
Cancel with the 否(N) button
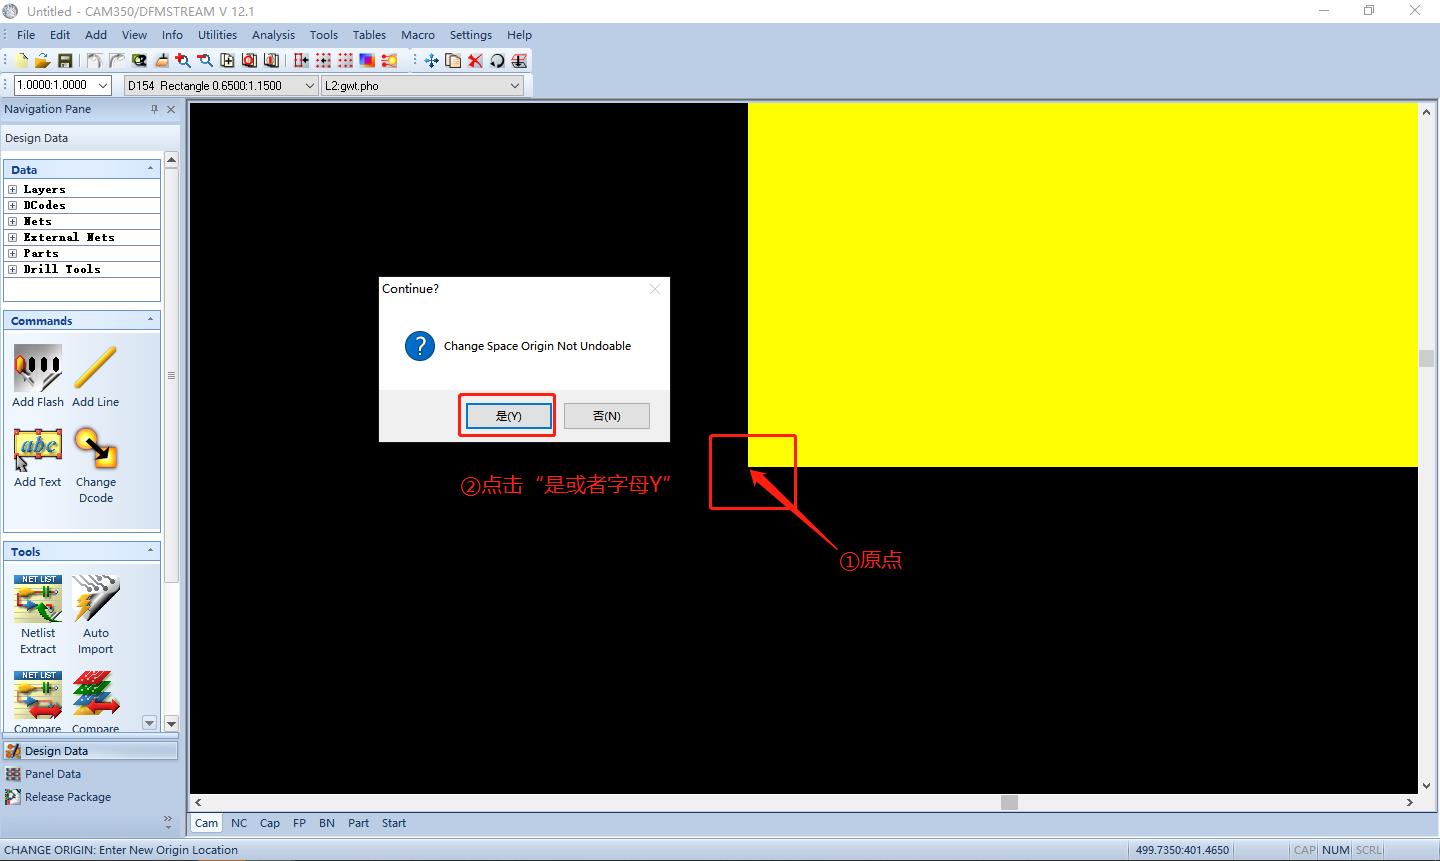(x=606, y=416)
